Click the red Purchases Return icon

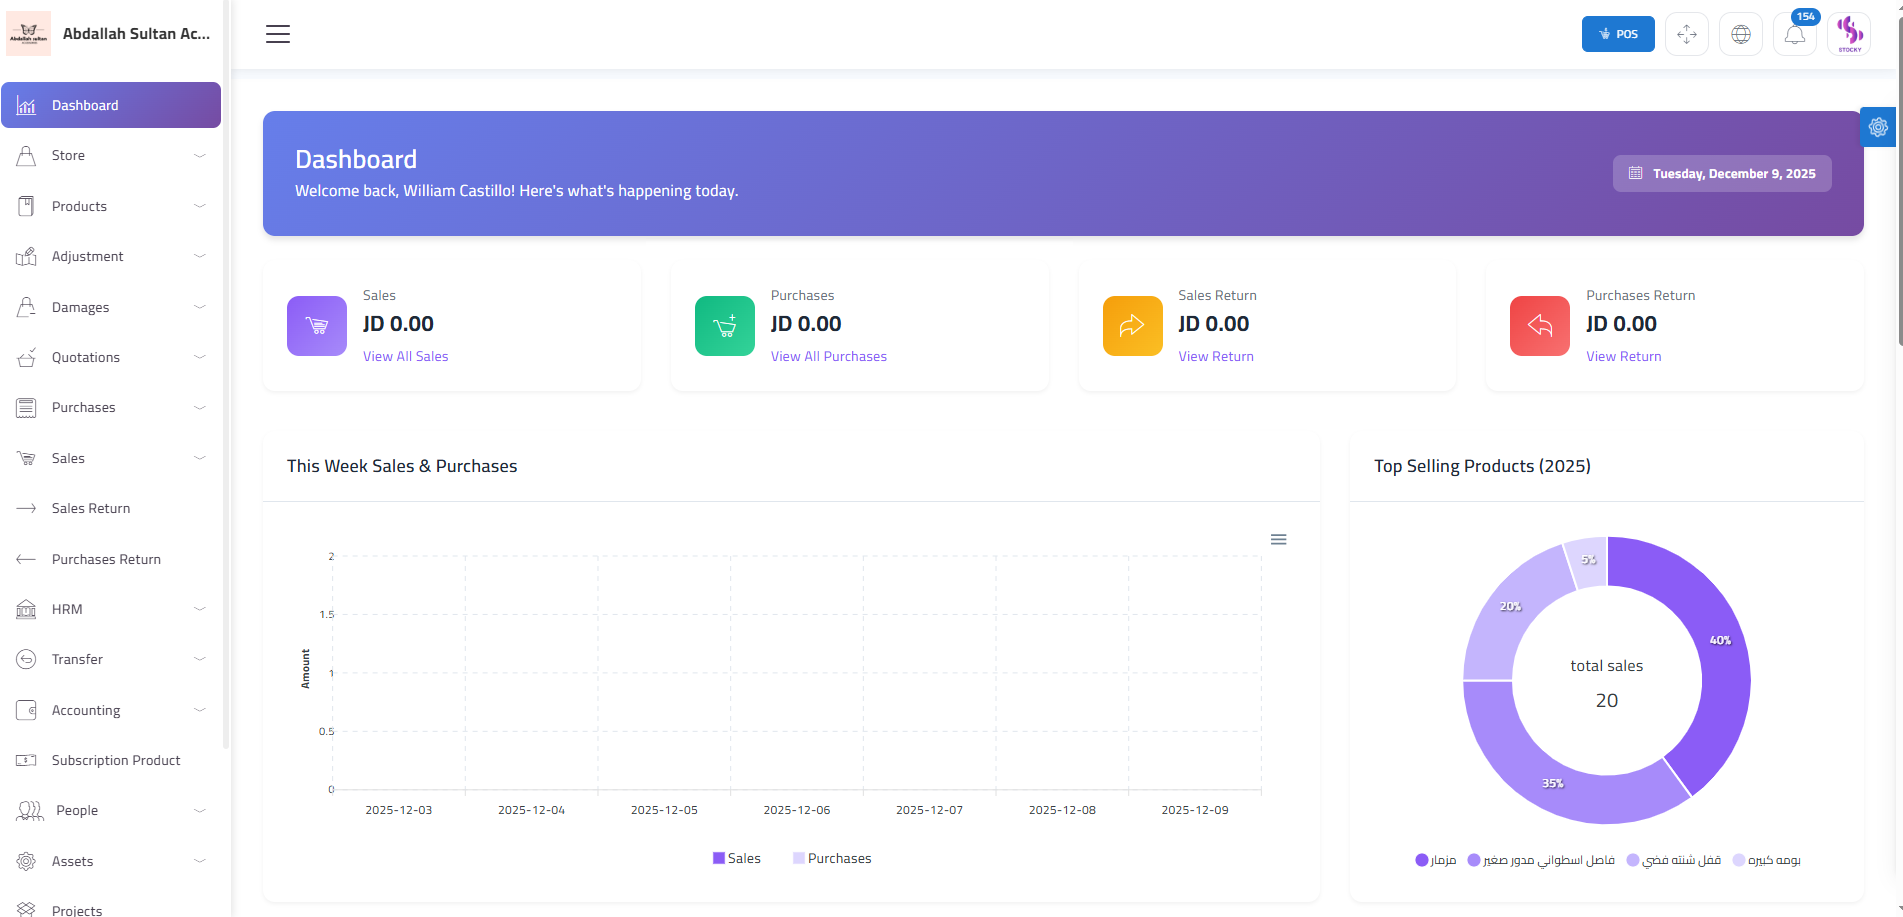click(x=1540, y=326)
